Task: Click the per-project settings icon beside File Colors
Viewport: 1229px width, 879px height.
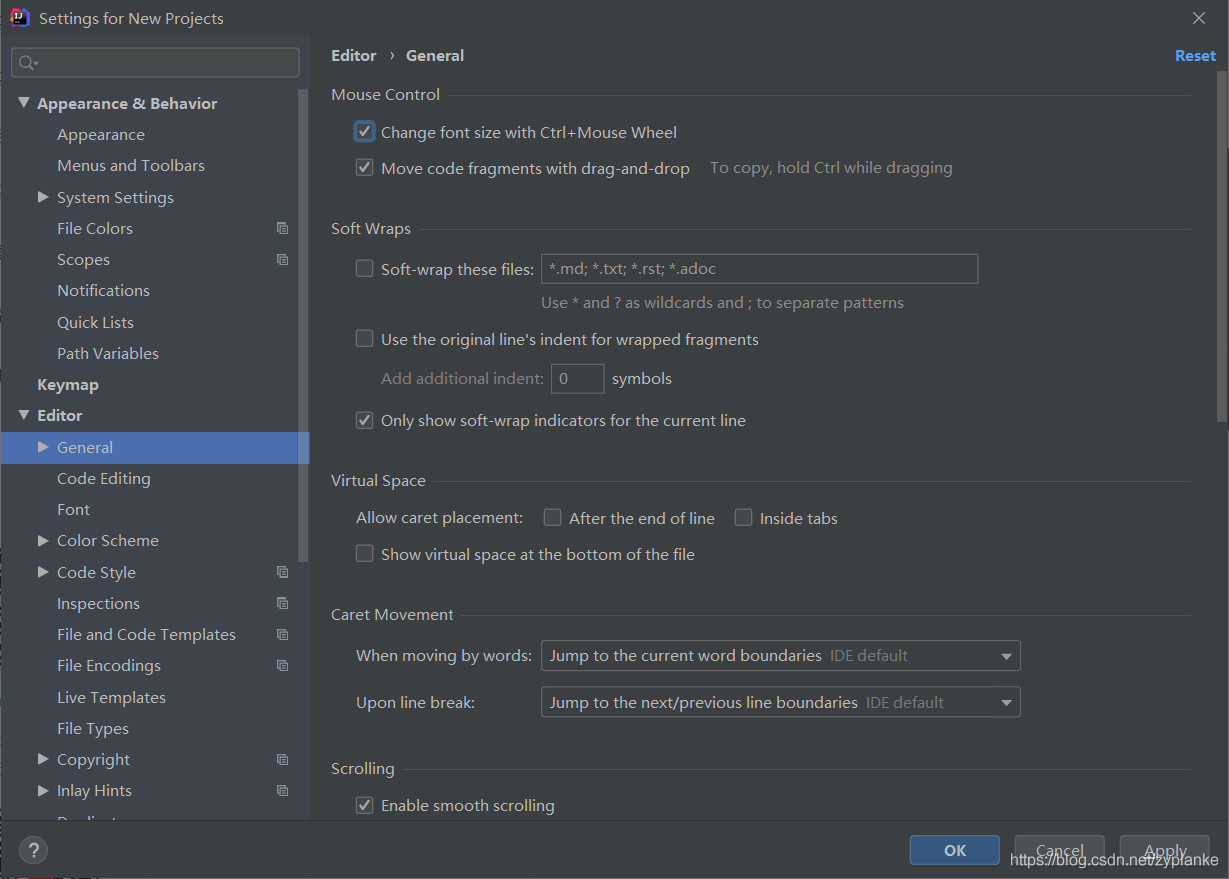Action: [282, 228]
